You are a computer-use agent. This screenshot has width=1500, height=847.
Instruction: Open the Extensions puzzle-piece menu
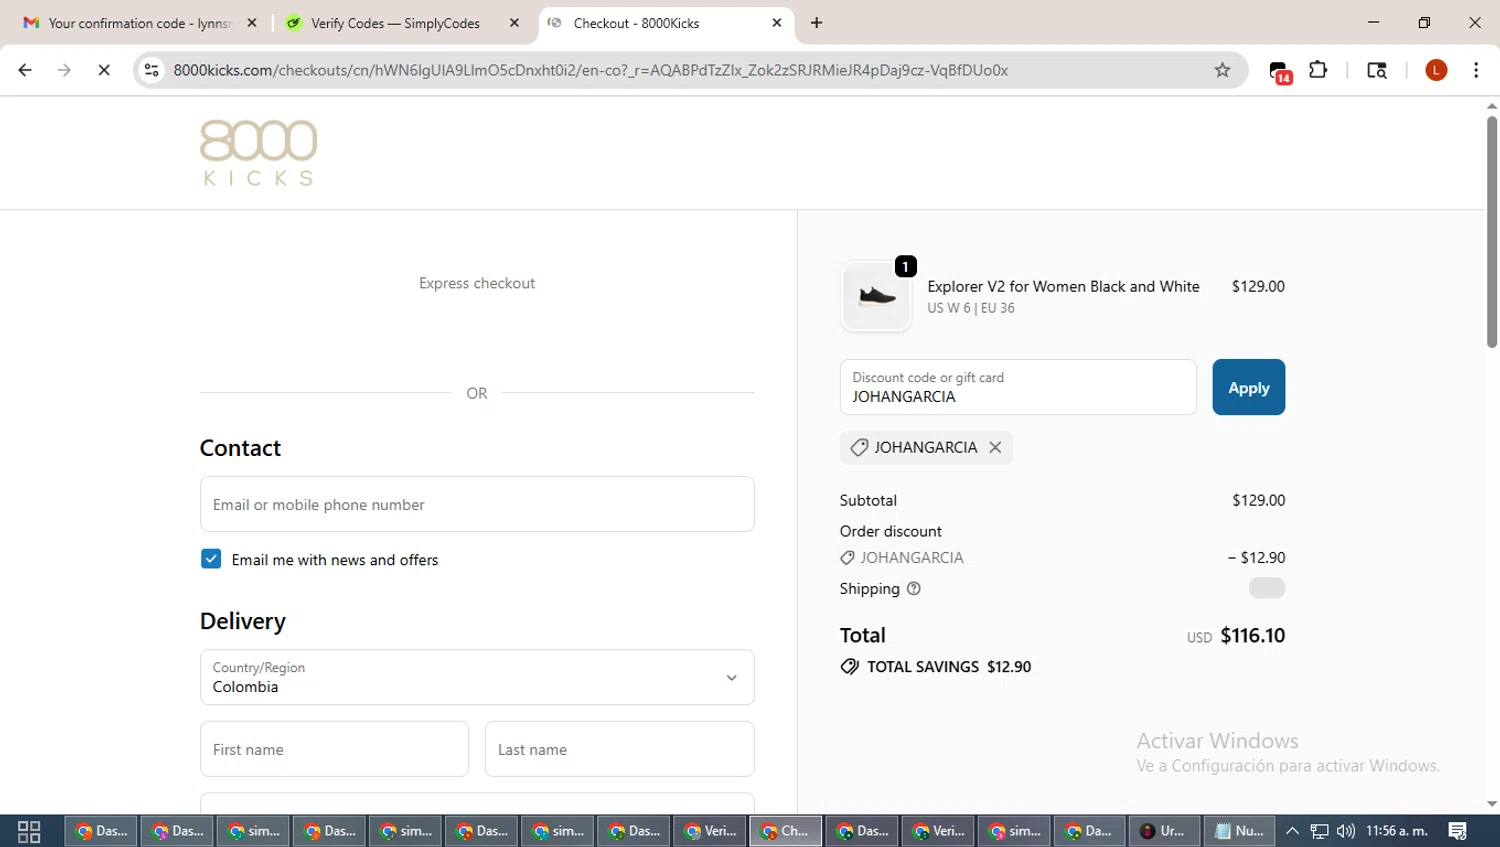(1318, 70)
